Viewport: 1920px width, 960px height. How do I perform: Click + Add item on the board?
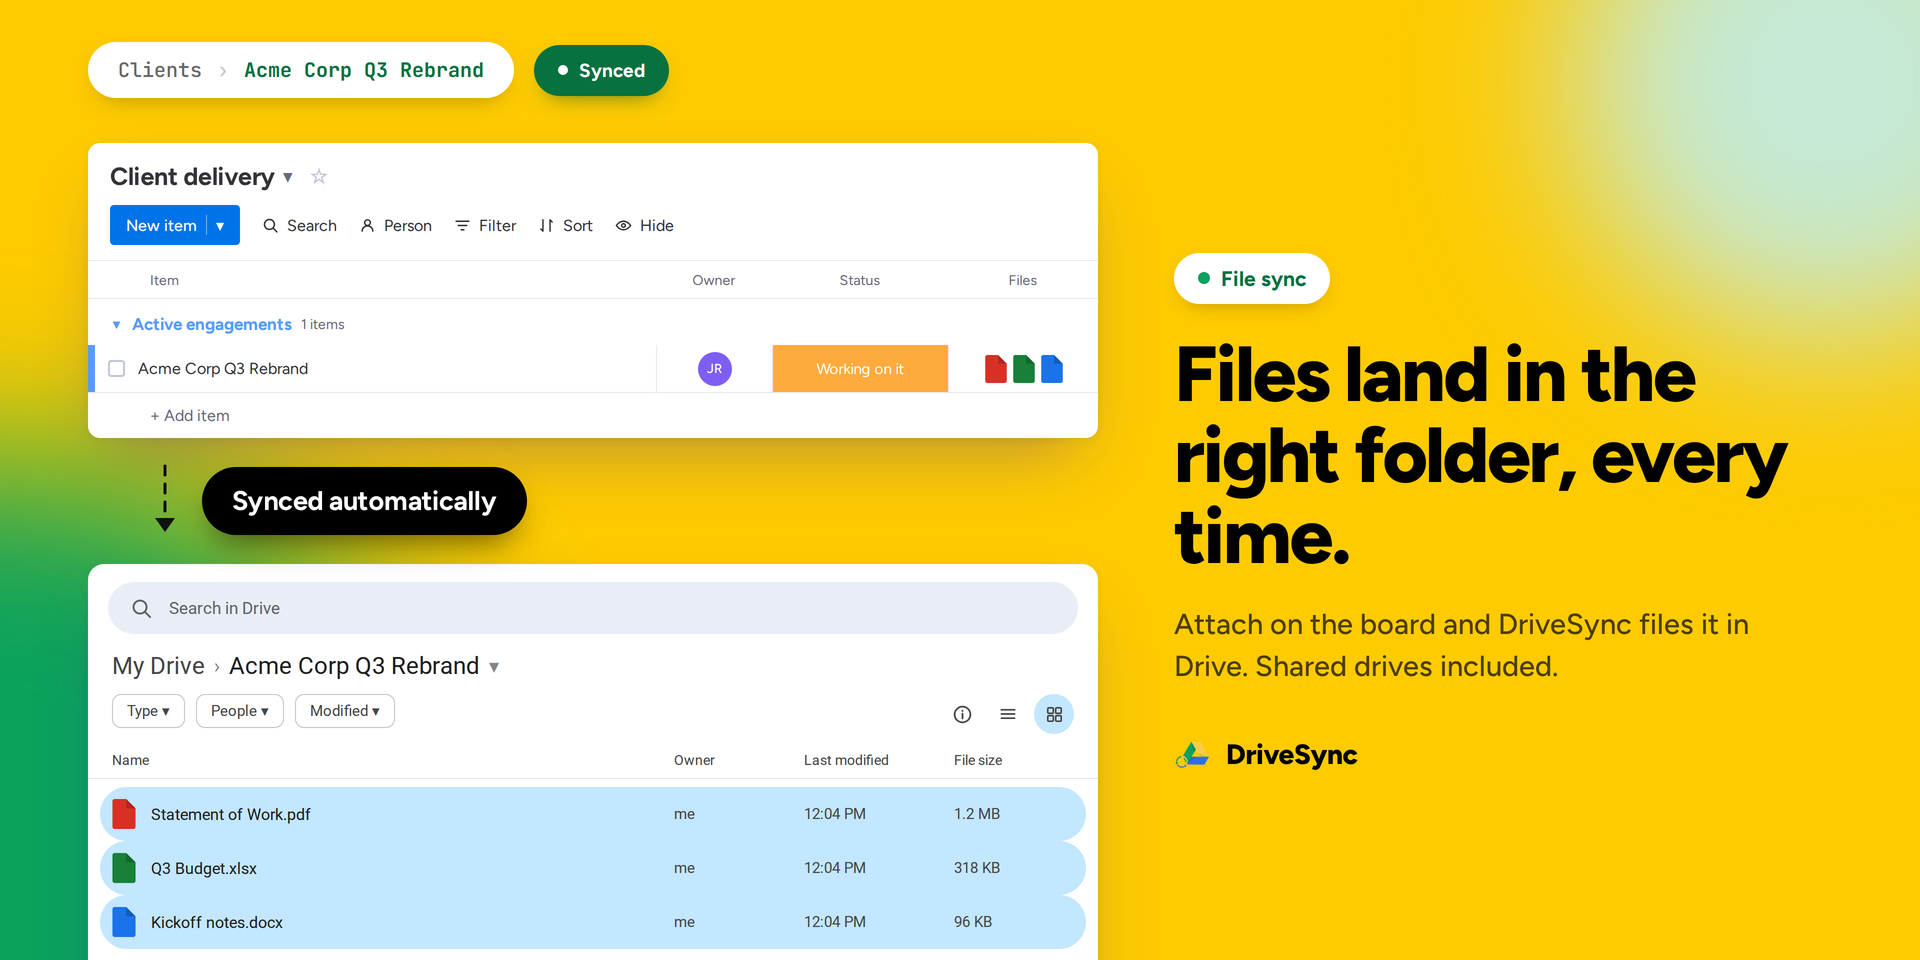click(x=190, y=416)
